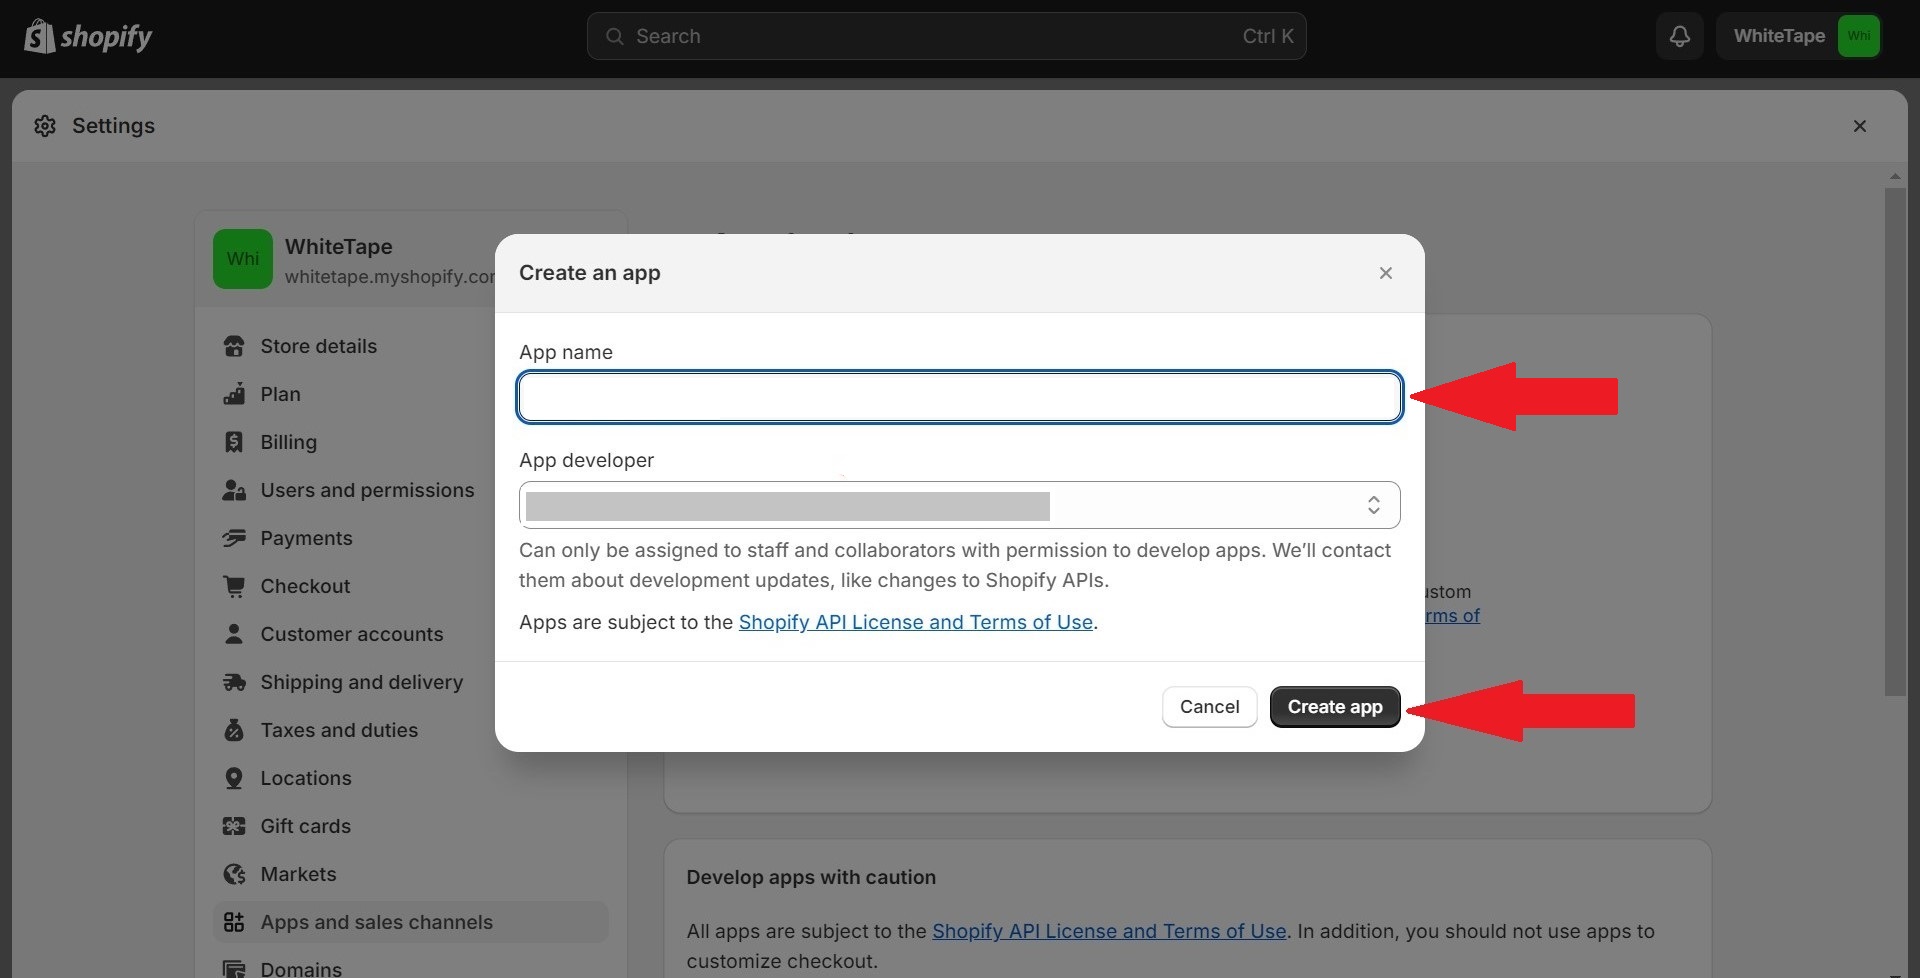Open Customer accounts settings
The image size is (1920, 978).
click(x=351, y=634)
